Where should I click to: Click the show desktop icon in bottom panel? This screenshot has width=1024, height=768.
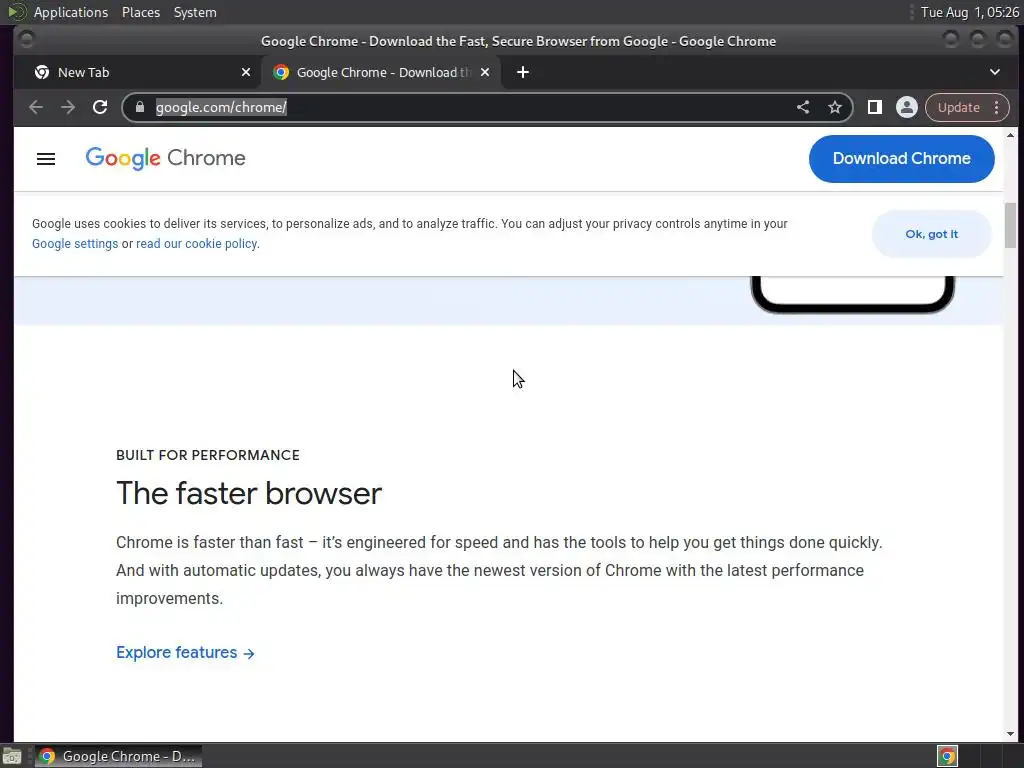click(x=11, y=756)
